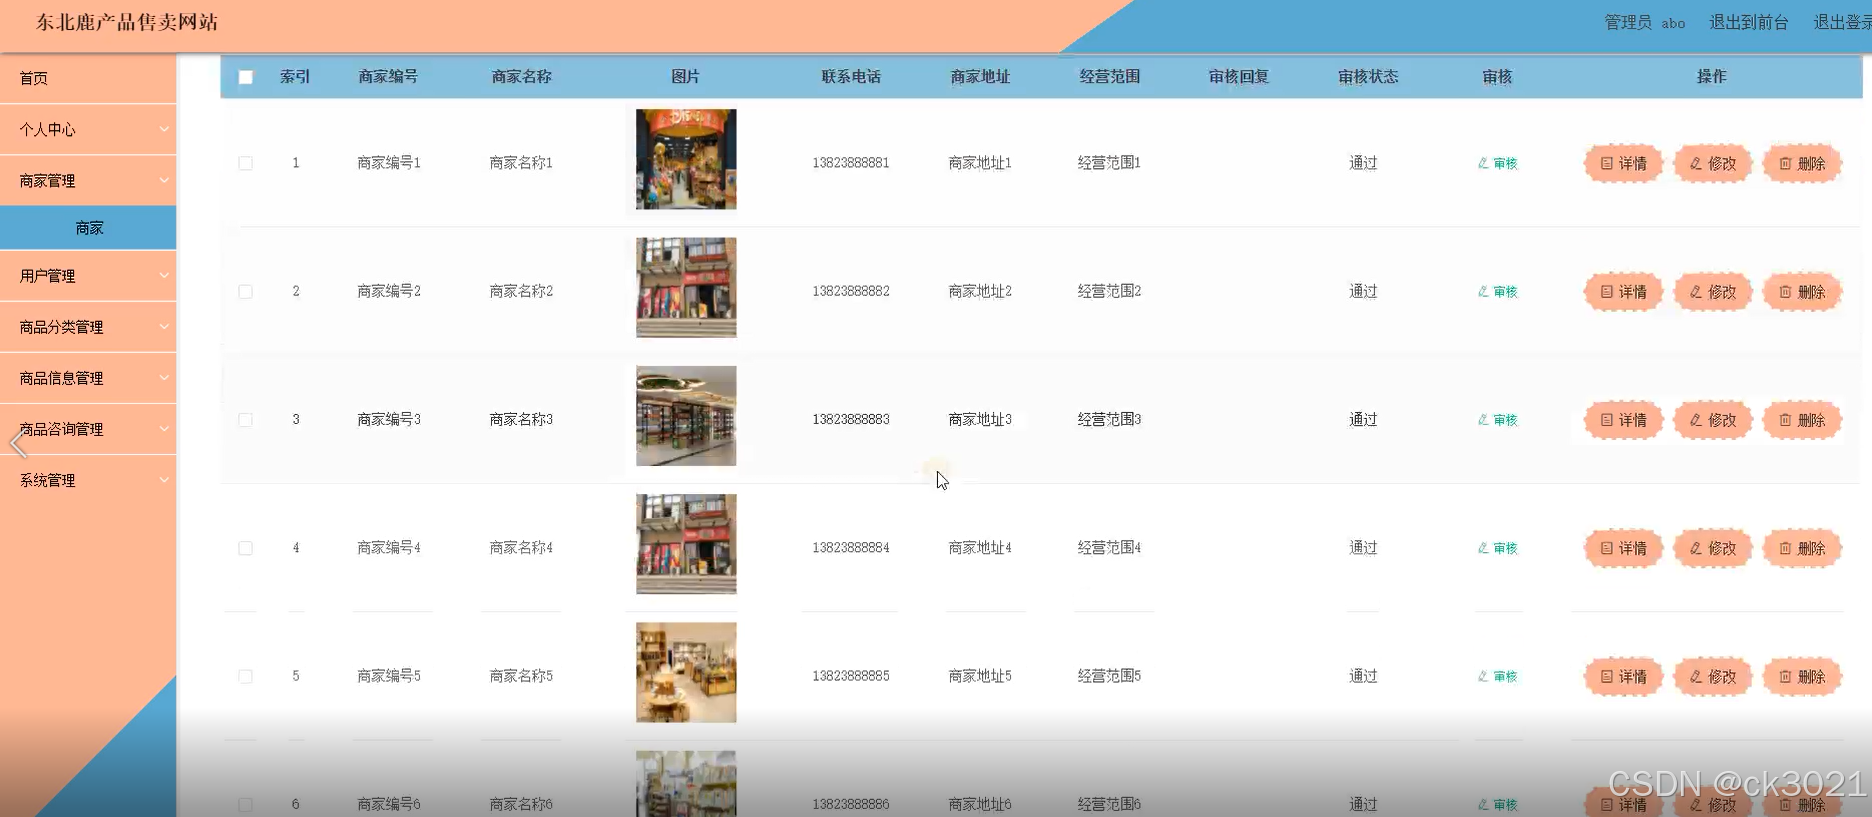The height and width of the screenshot is (817, 1872).
Task: Click the 修改 pencil icon in row 商家编号4
Action: click(x=1696, y=548)
